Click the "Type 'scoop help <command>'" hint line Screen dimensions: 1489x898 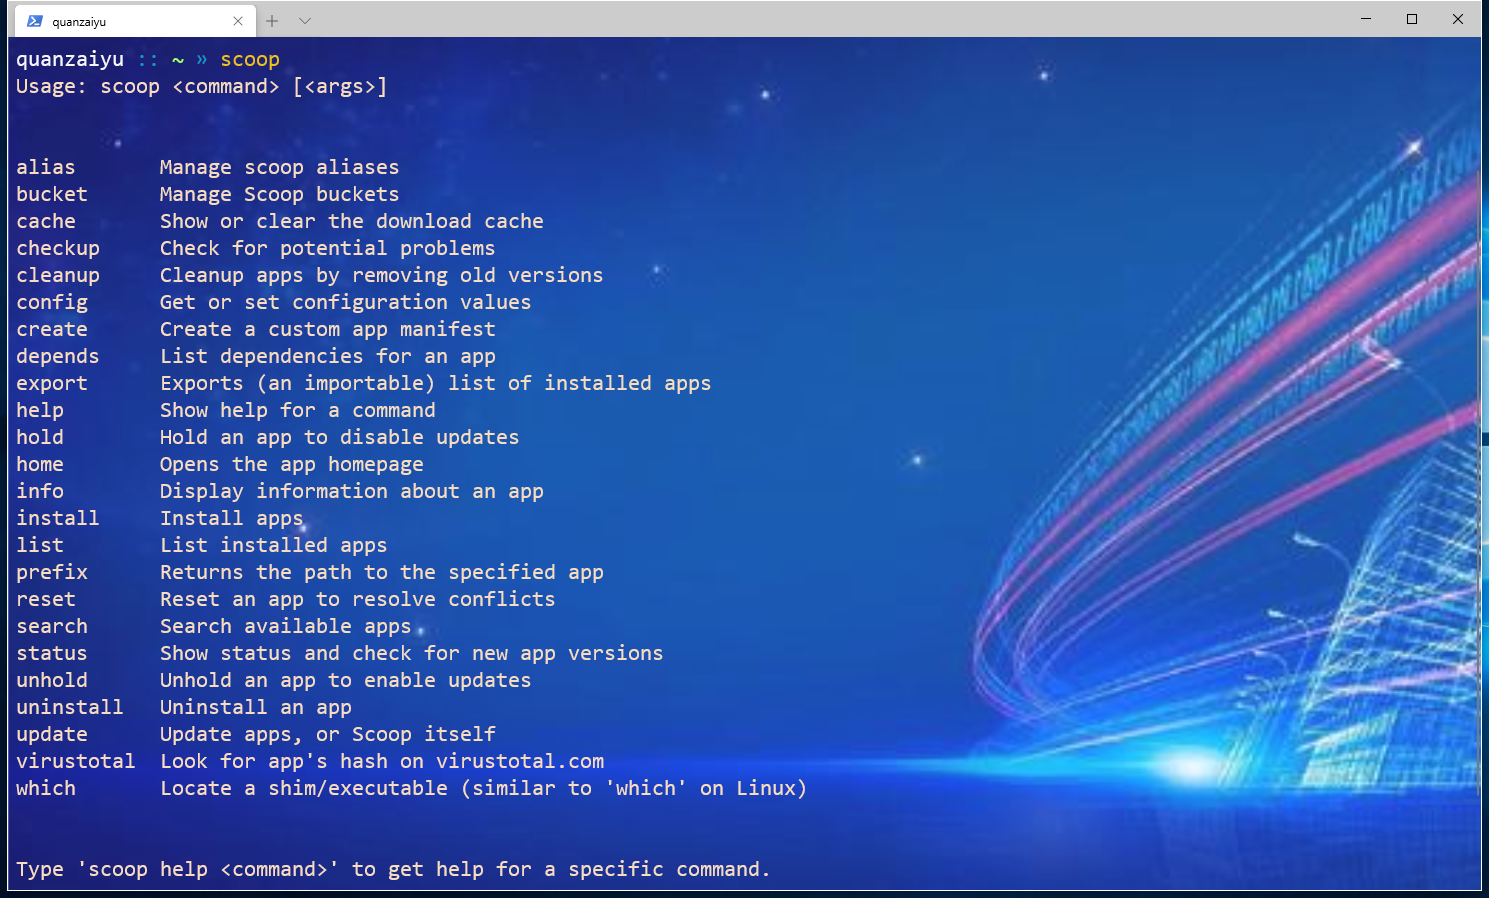coord(394,869)
